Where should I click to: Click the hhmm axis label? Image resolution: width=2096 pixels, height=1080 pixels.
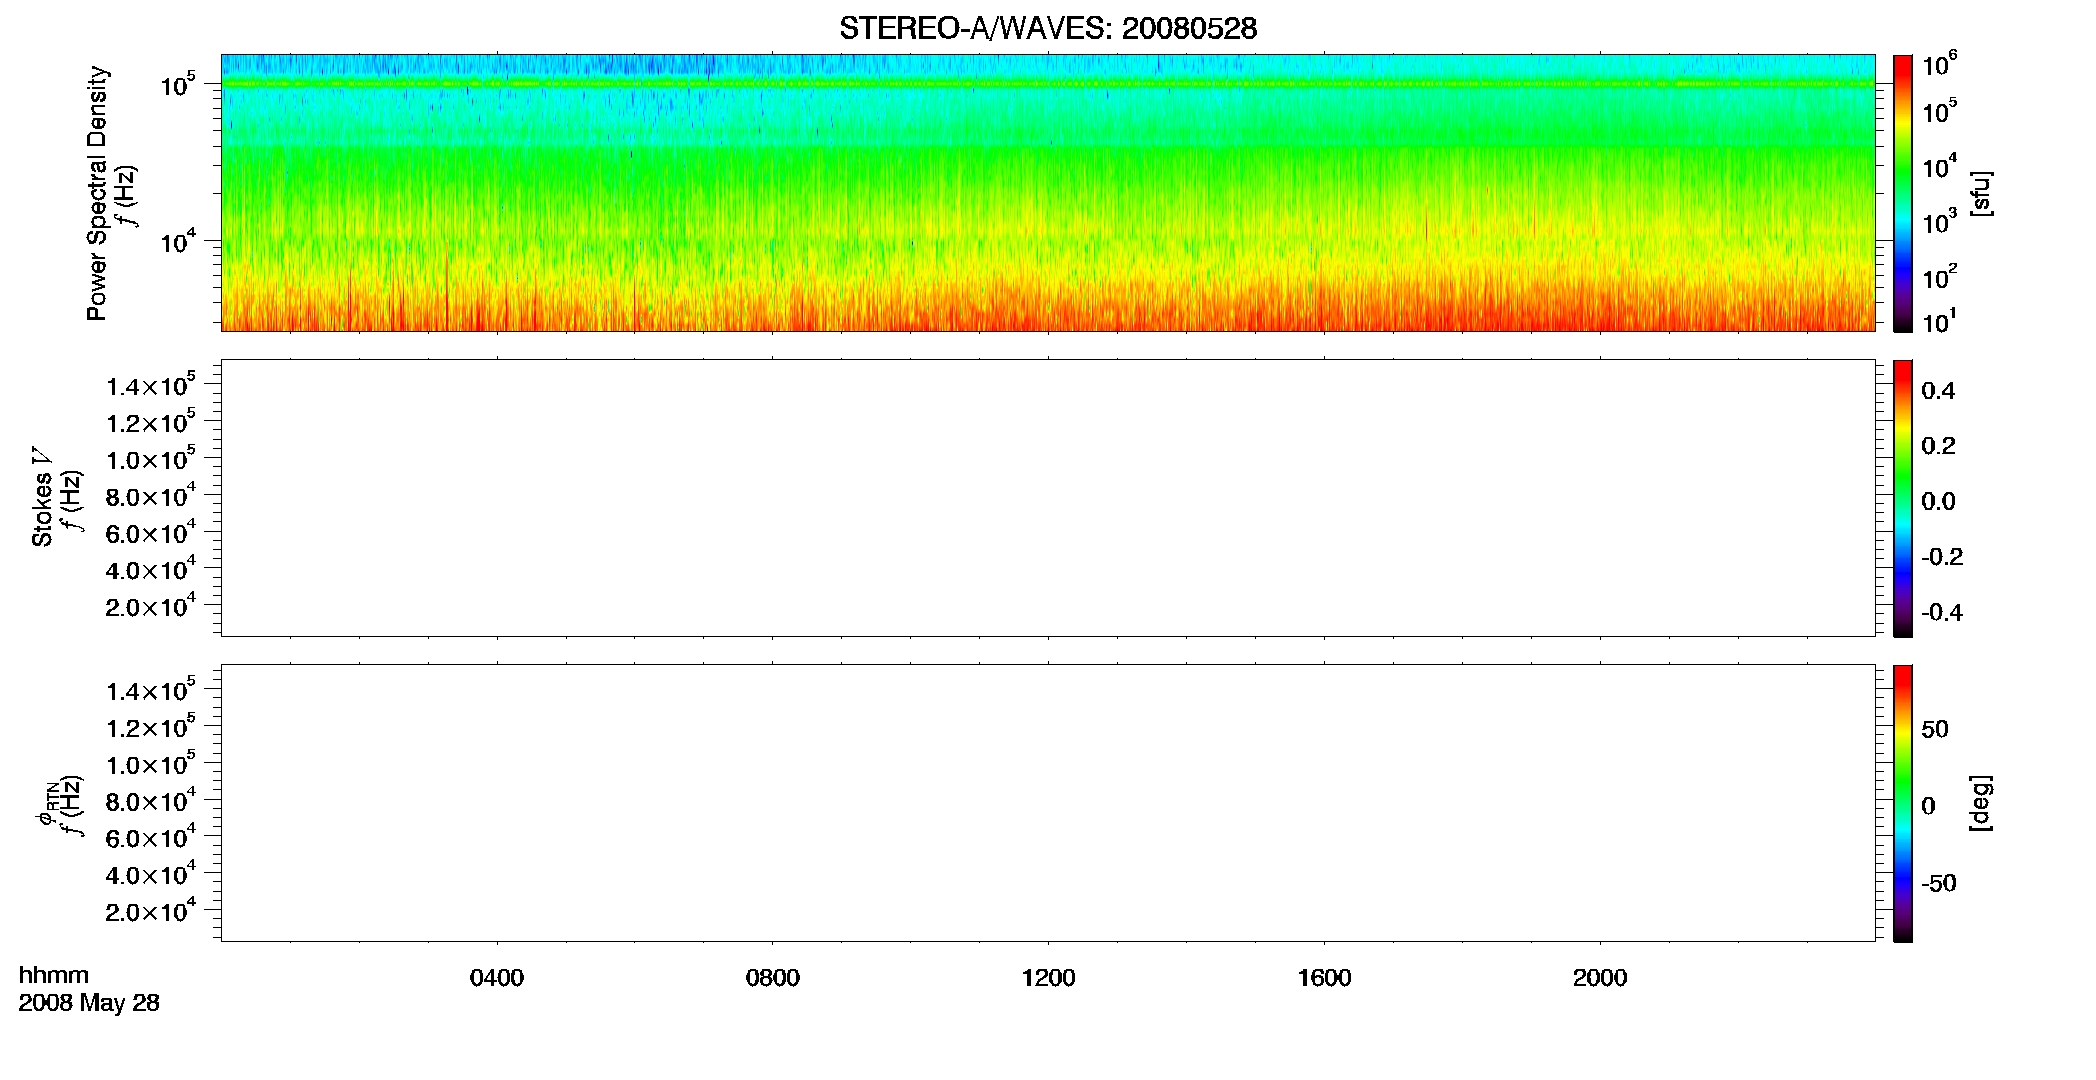pyautogui.click(x=54, y=975)
